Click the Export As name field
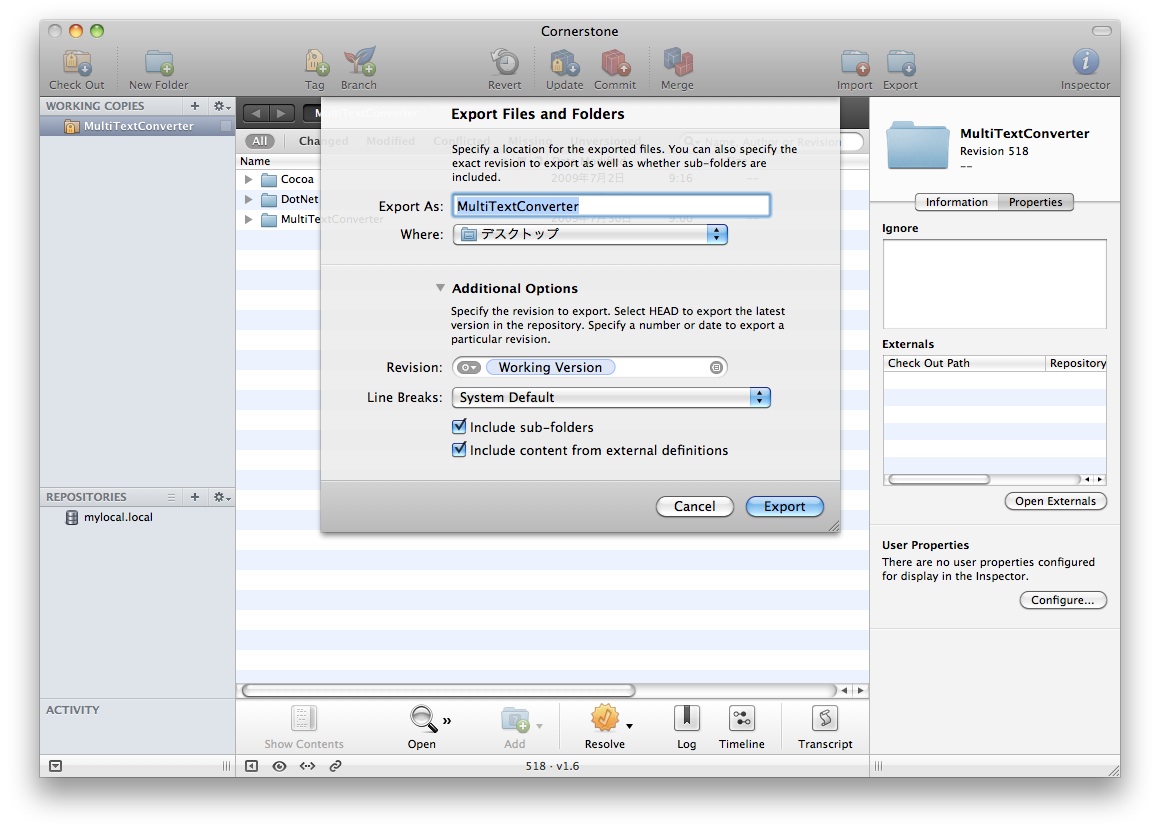 coord(611,206)
